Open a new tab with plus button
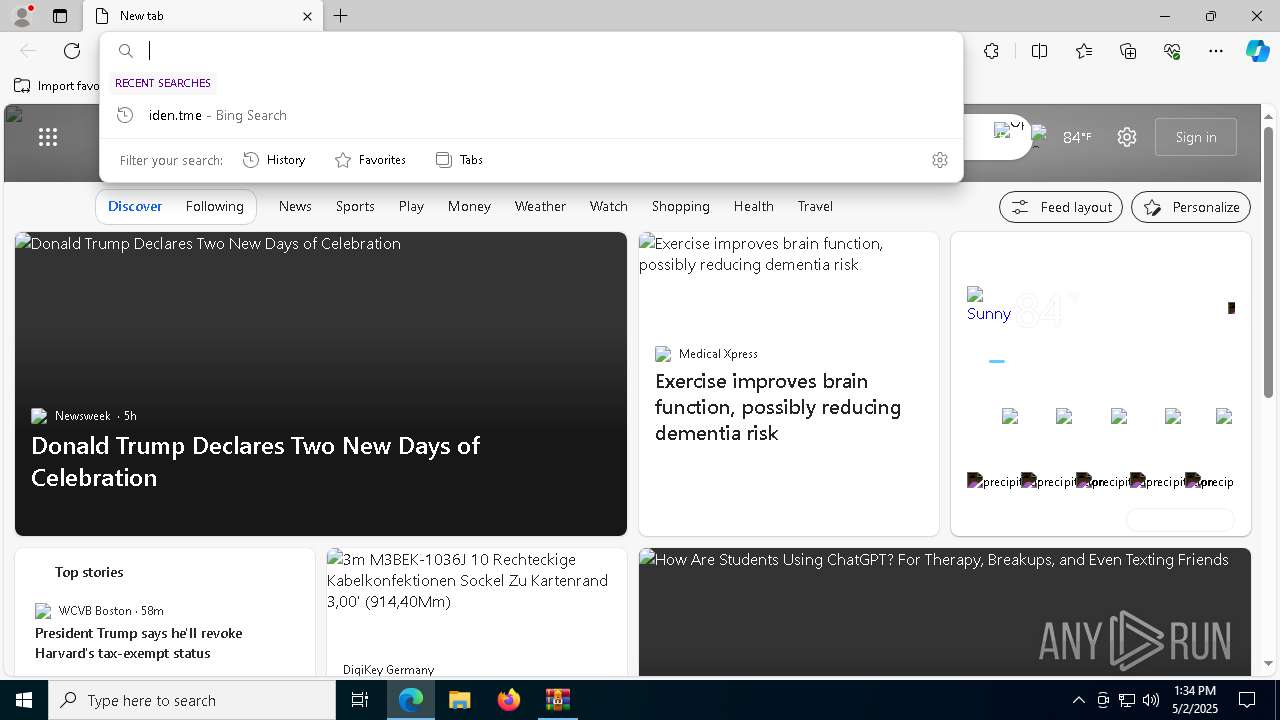Screen dimensions: 1280x720 click(341, 16)
